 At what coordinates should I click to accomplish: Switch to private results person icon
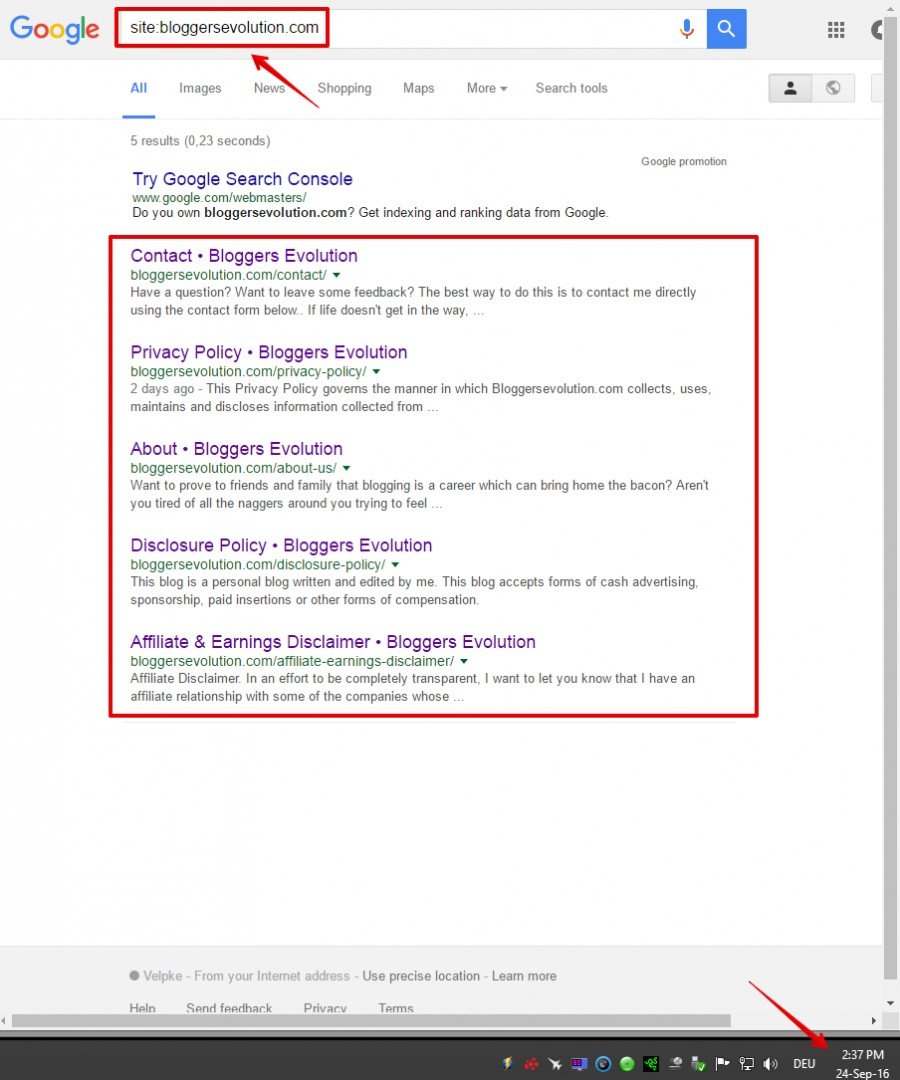(x=791, y=88)
